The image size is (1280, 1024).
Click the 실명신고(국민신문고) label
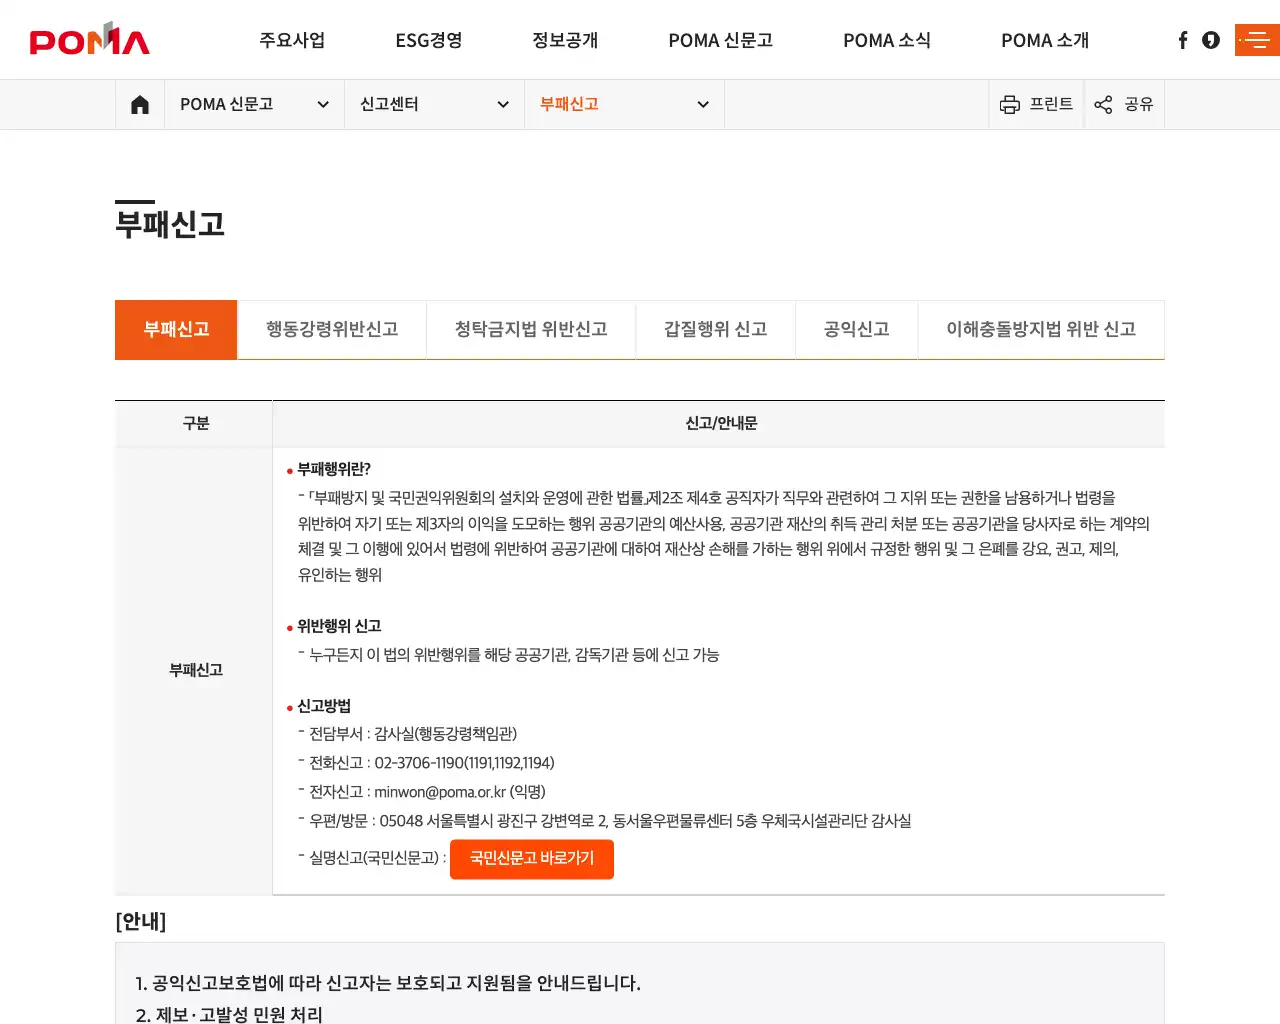tap(377, 858)
